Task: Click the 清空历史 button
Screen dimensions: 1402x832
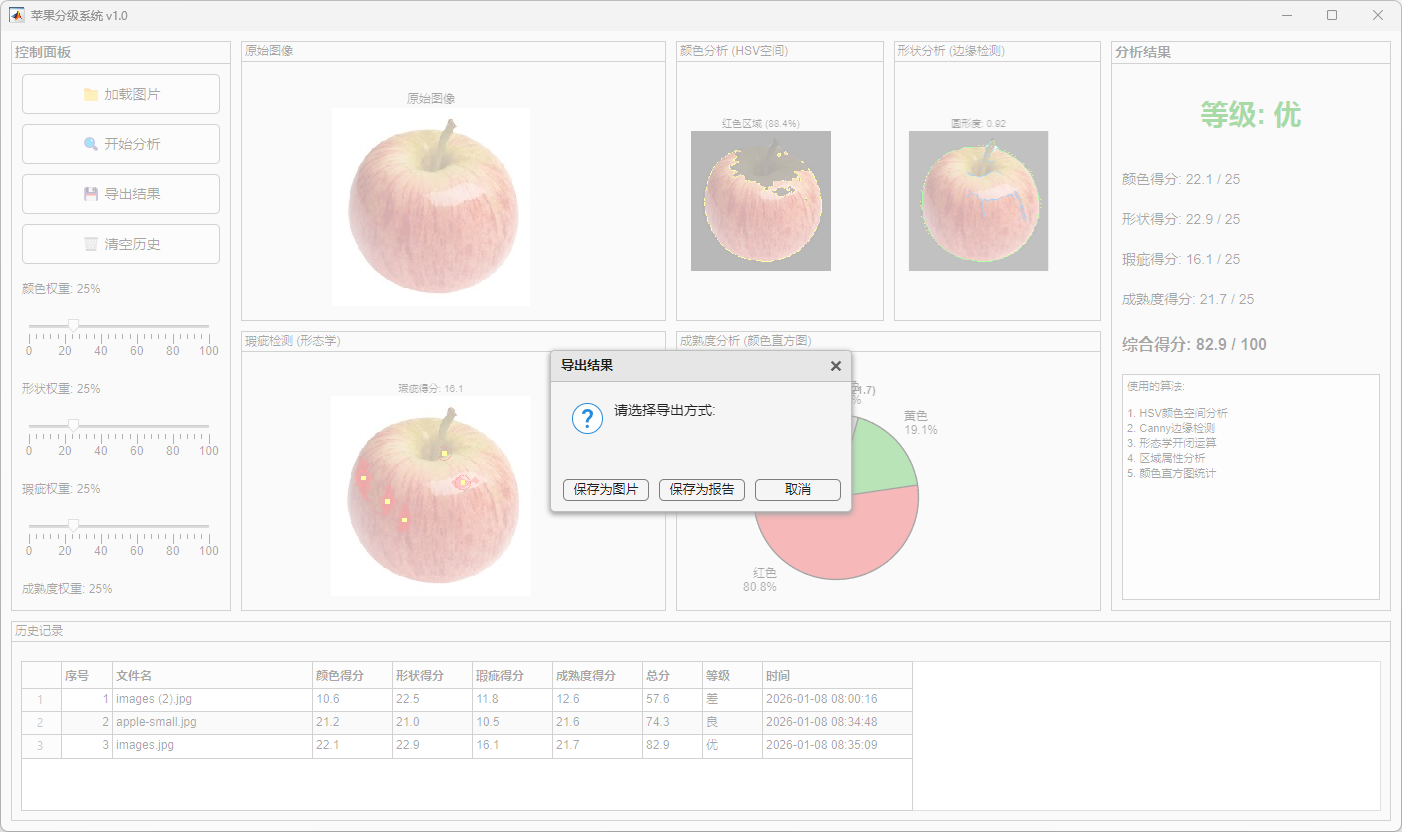Action: [121, 244]
